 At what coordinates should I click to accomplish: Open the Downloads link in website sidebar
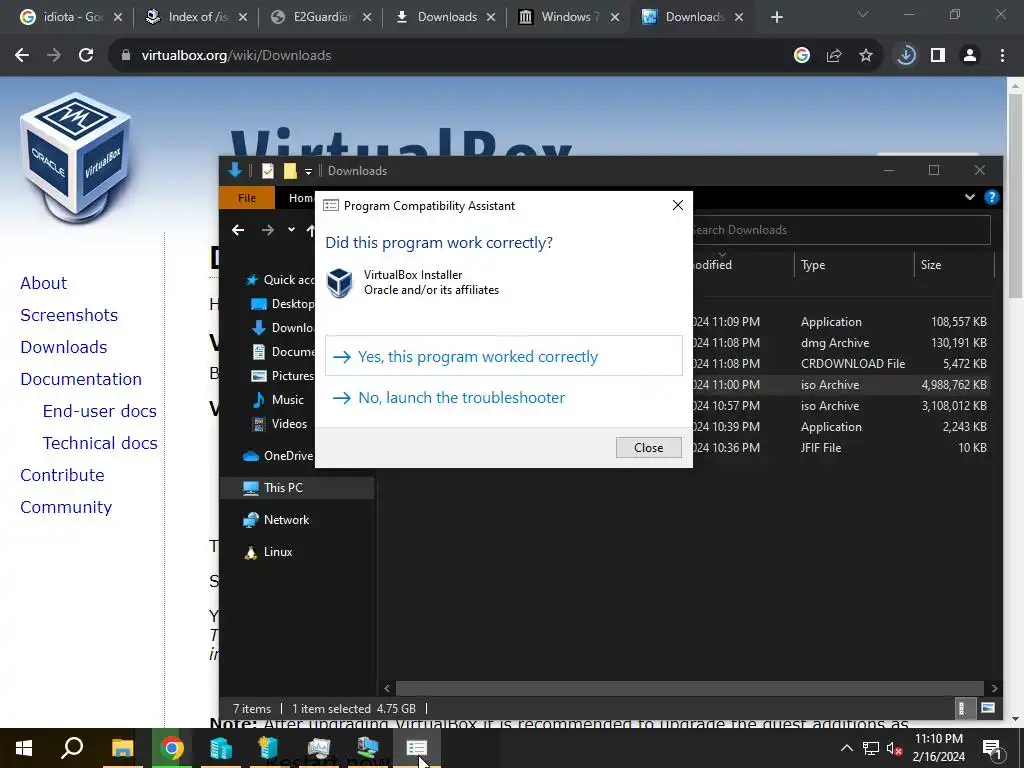[x=64, y=347]
